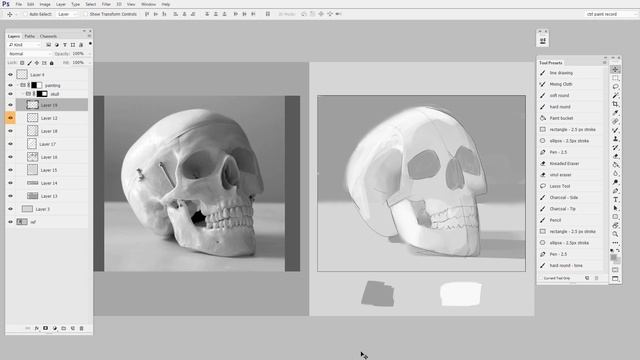Select the Eraser tool in toolbox
This screenshot has width=640, height=360.
click(615, 156)
